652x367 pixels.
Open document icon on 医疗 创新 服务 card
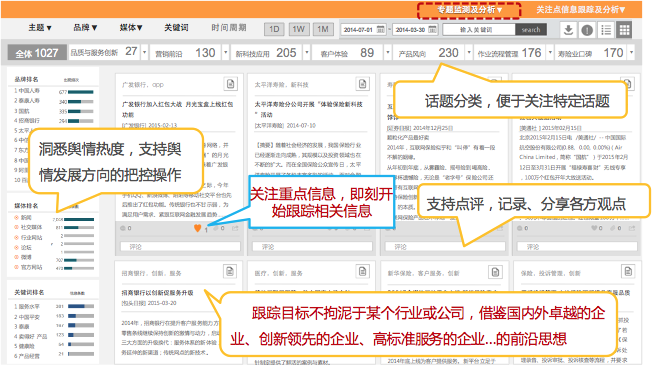point(363,272)
